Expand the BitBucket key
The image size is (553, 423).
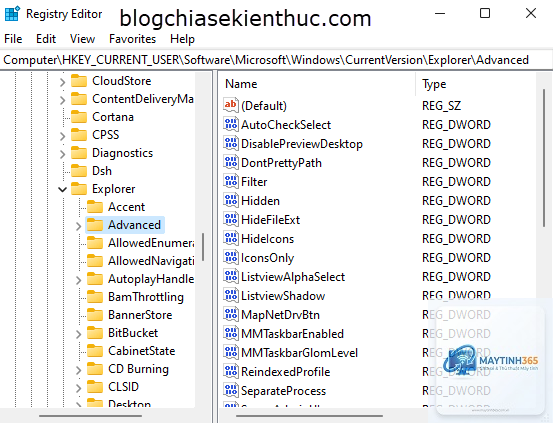(78, 334)
